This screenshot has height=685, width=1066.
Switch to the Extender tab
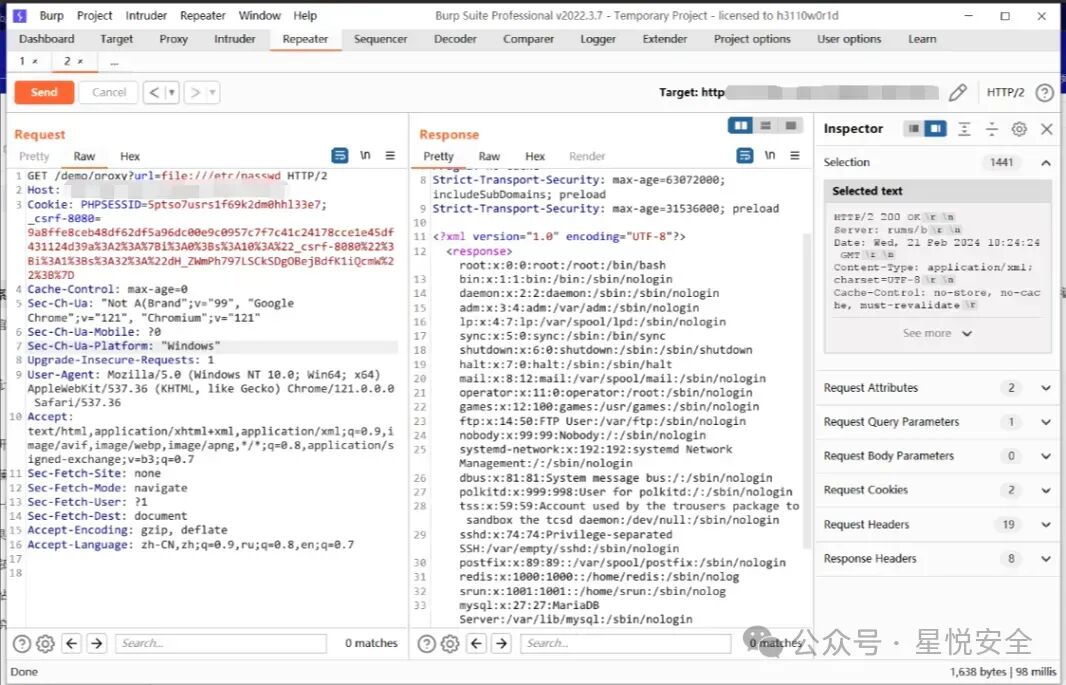click(x=664, y=39)
